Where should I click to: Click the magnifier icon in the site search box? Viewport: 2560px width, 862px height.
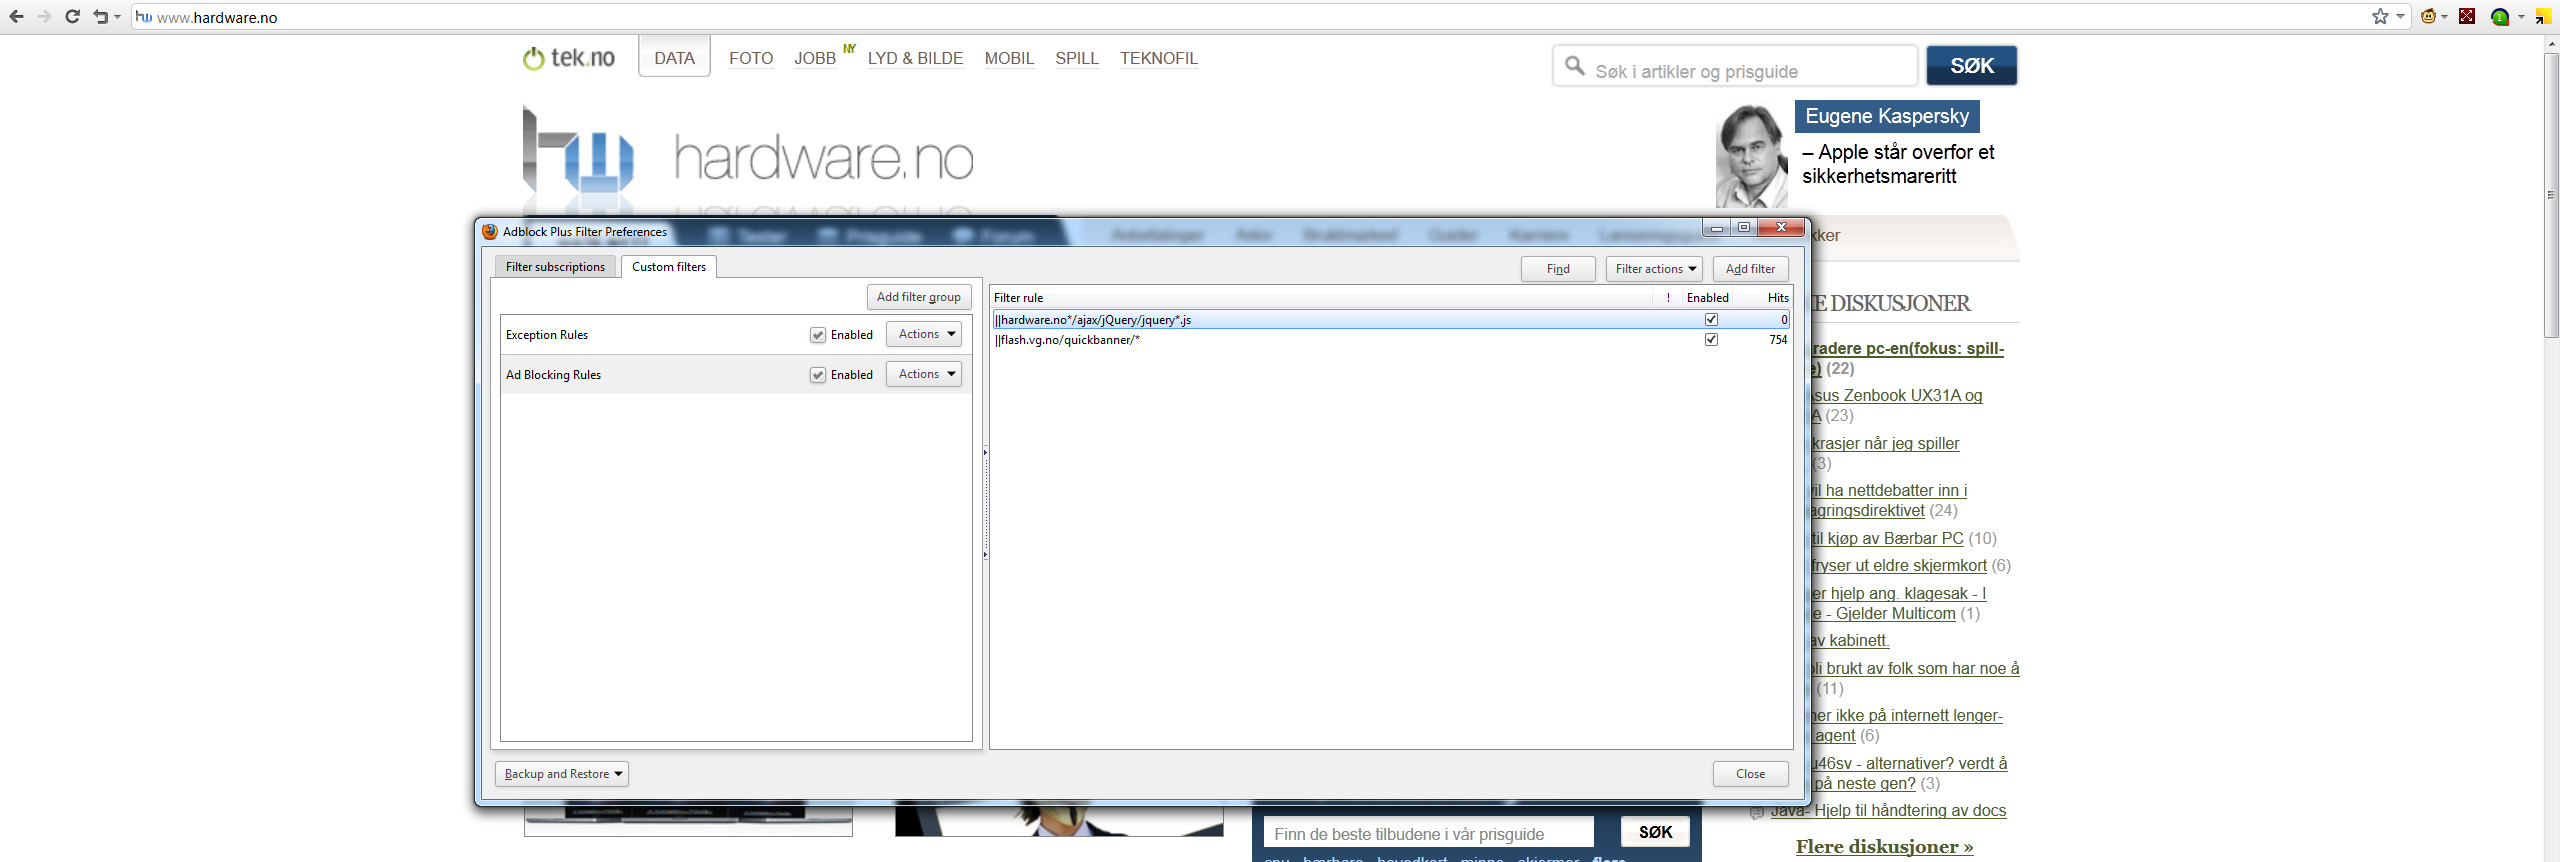[1575, 66]
